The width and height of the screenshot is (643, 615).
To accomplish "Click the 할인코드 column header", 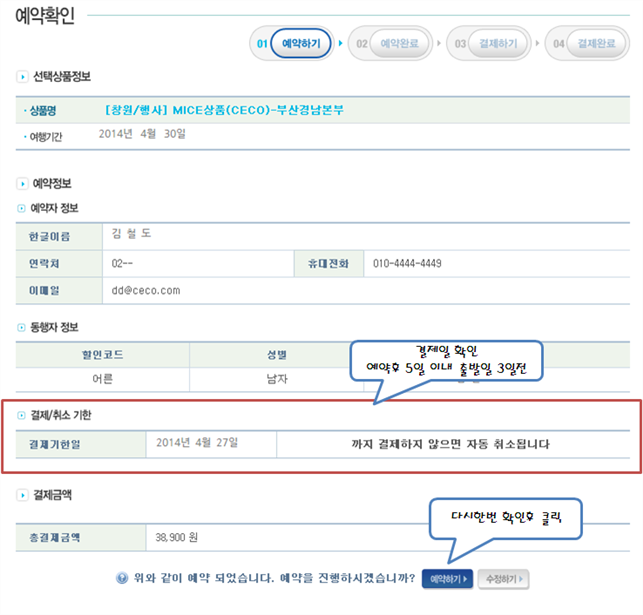I will tap(102, 354).
